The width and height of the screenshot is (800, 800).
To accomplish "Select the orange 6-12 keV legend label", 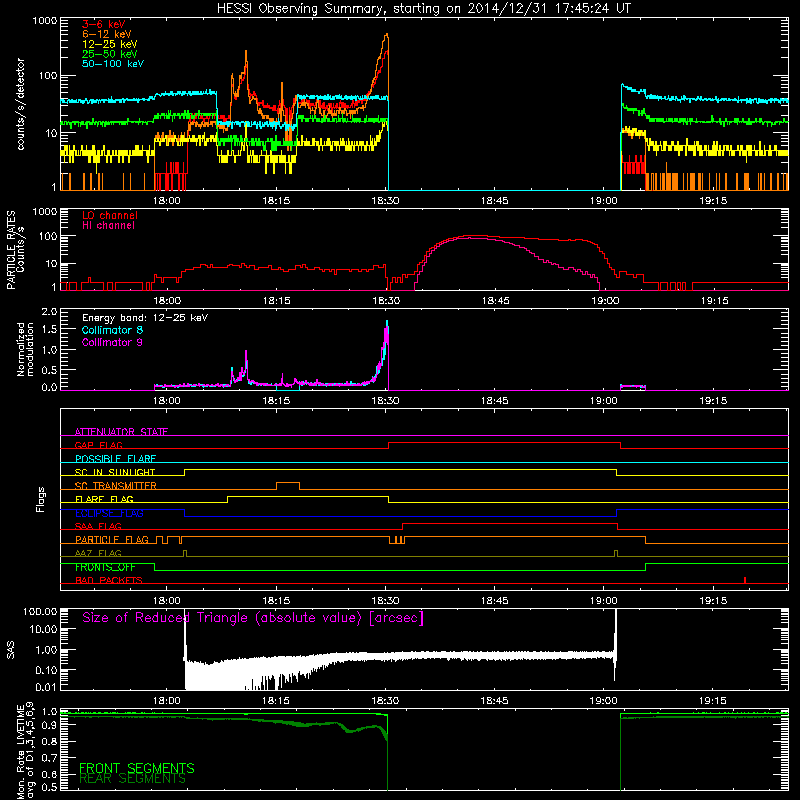I will [x=107, y=34].
